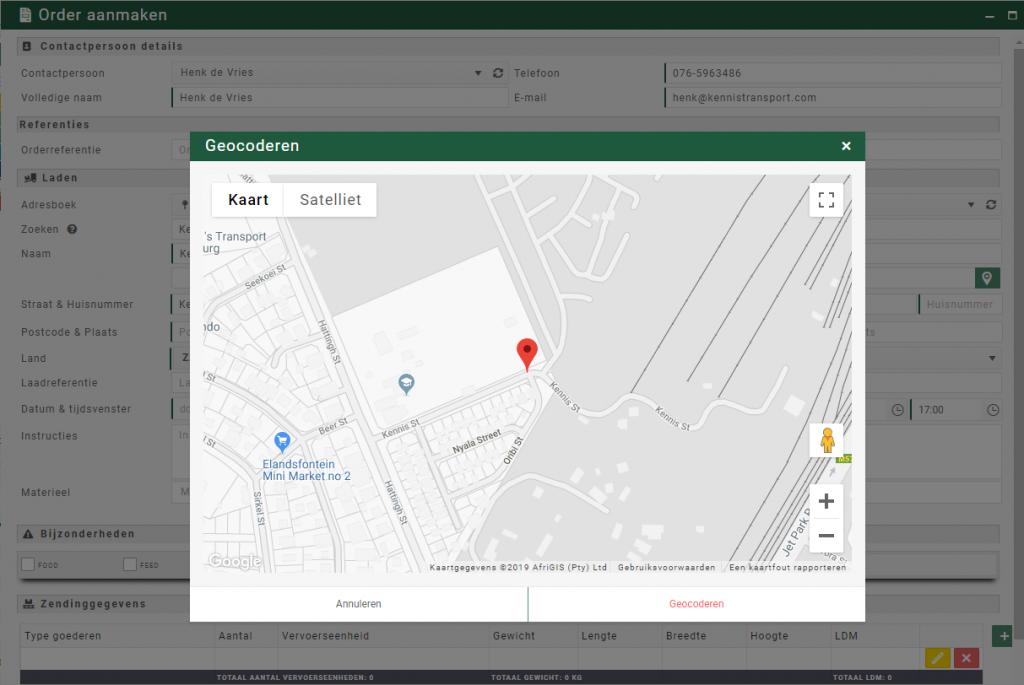Zoom out on the map

(x=826, y=536)
